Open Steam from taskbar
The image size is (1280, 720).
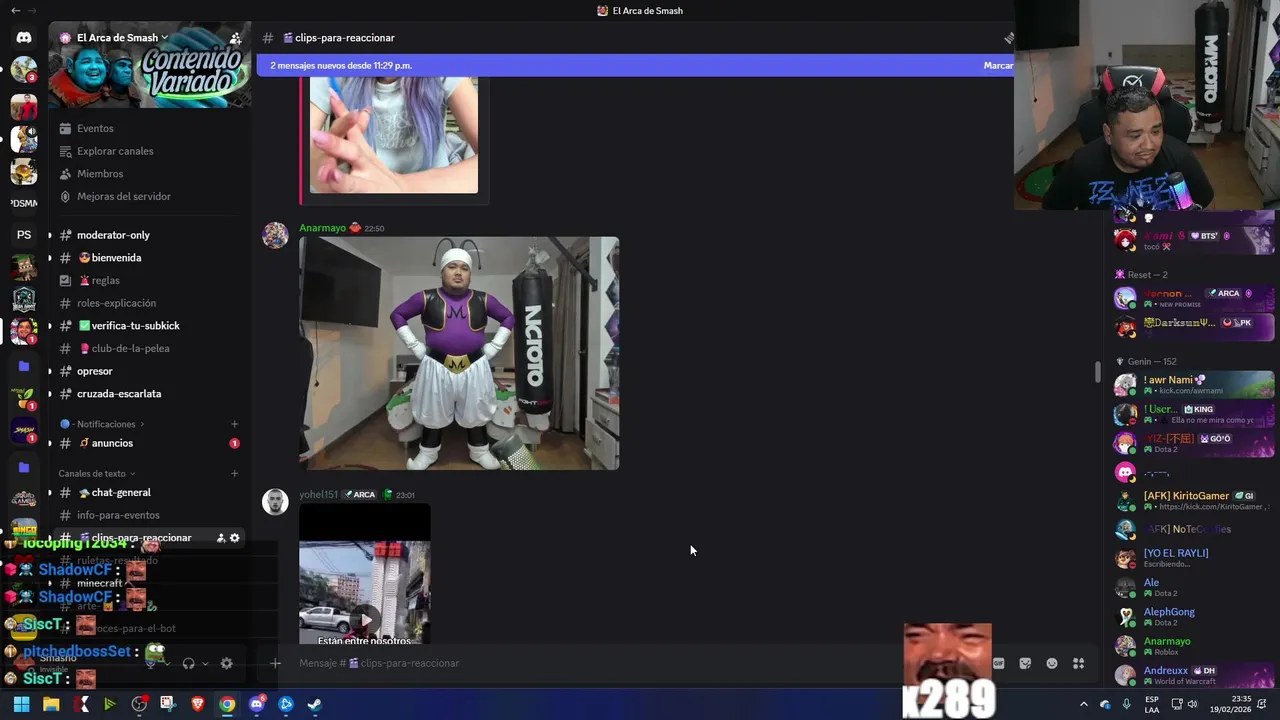tap(314, 704)
